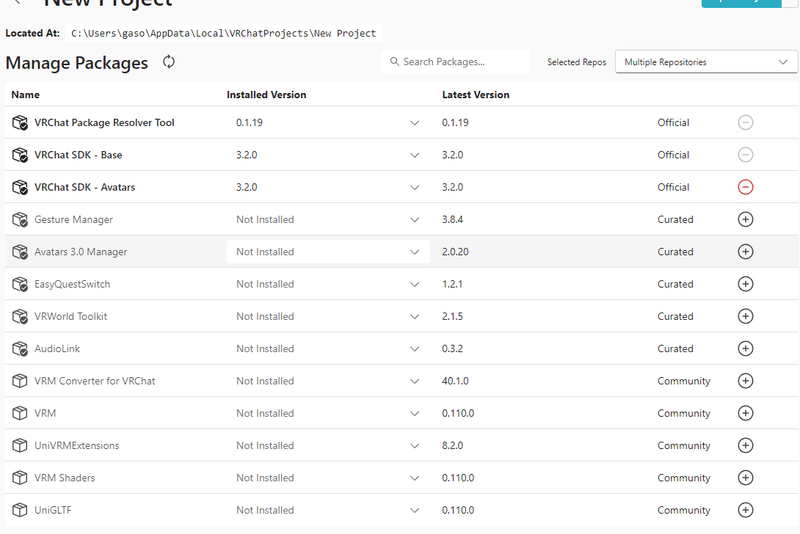The height and width of the screenshot is (534, 800).
Task: Focus the Search Packages field
Action: point(455,62)
